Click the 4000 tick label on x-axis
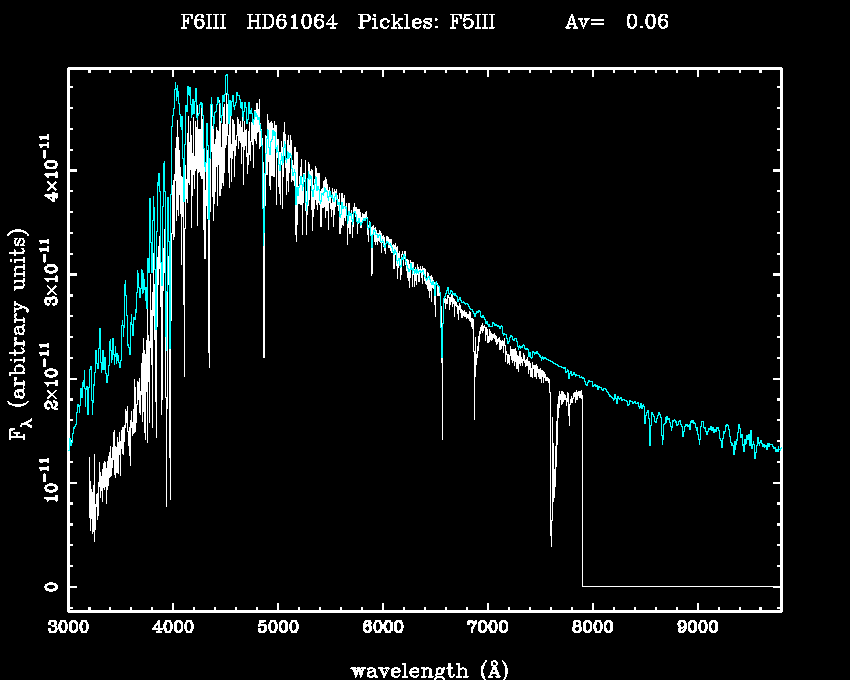 click(173, 628)
